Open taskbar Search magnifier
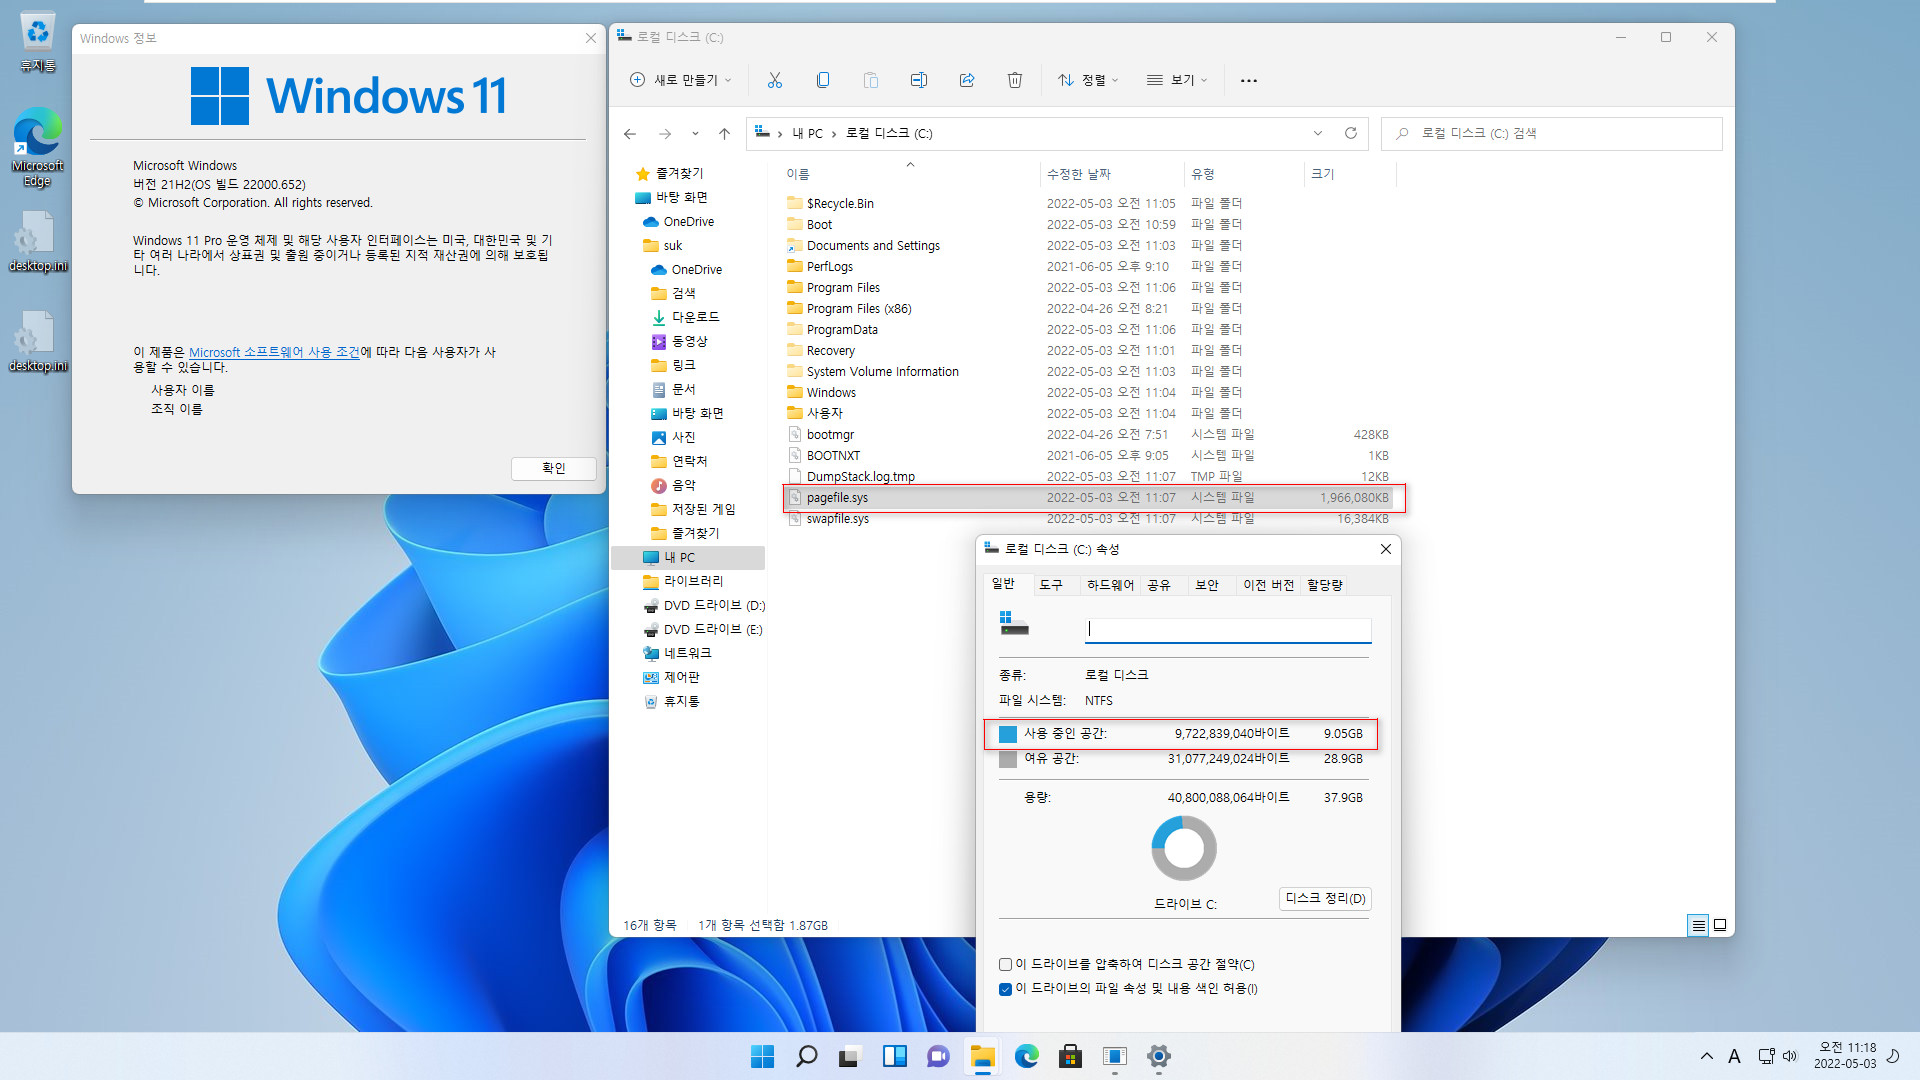Viewport: 1920px width, 1080px height. click(x=806, y=1056)
